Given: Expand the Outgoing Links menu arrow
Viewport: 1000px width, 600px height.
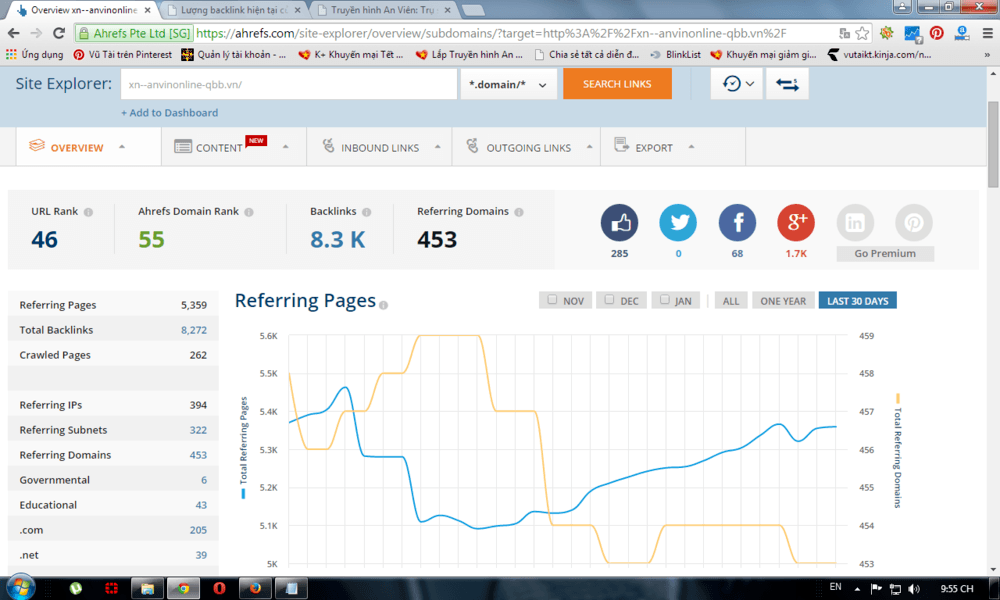Looking at the screenshot, I should [x=589, y=147].
